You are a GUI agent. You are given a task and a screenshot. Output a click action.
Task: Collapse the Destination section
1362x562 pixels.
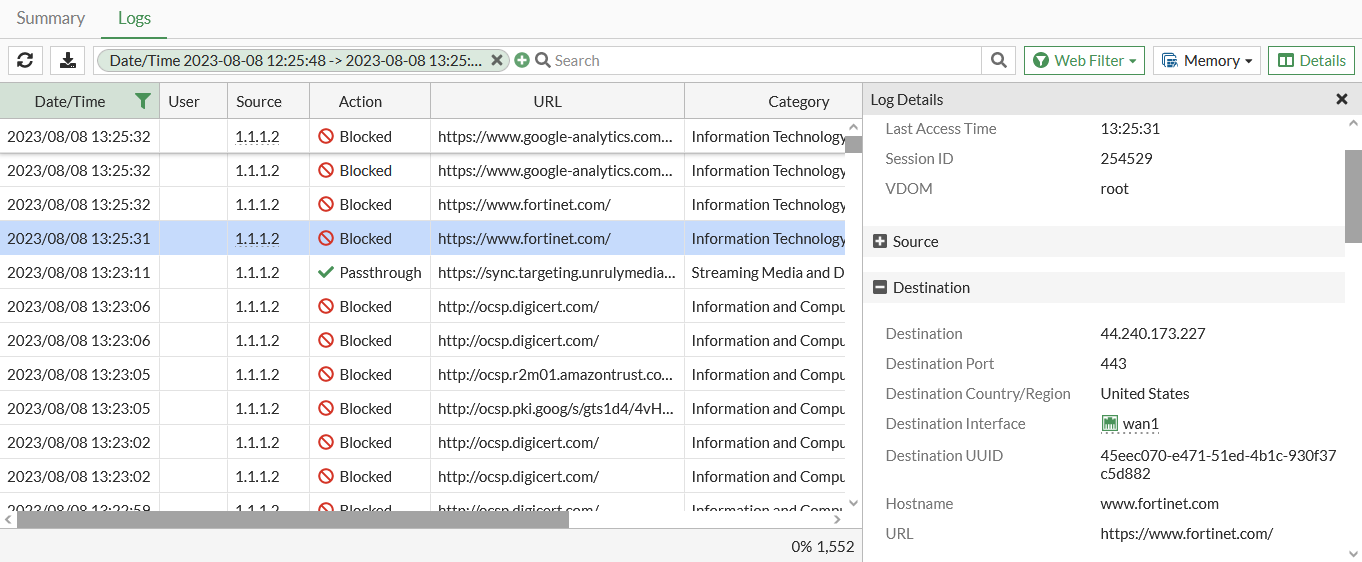pos(880,288)
